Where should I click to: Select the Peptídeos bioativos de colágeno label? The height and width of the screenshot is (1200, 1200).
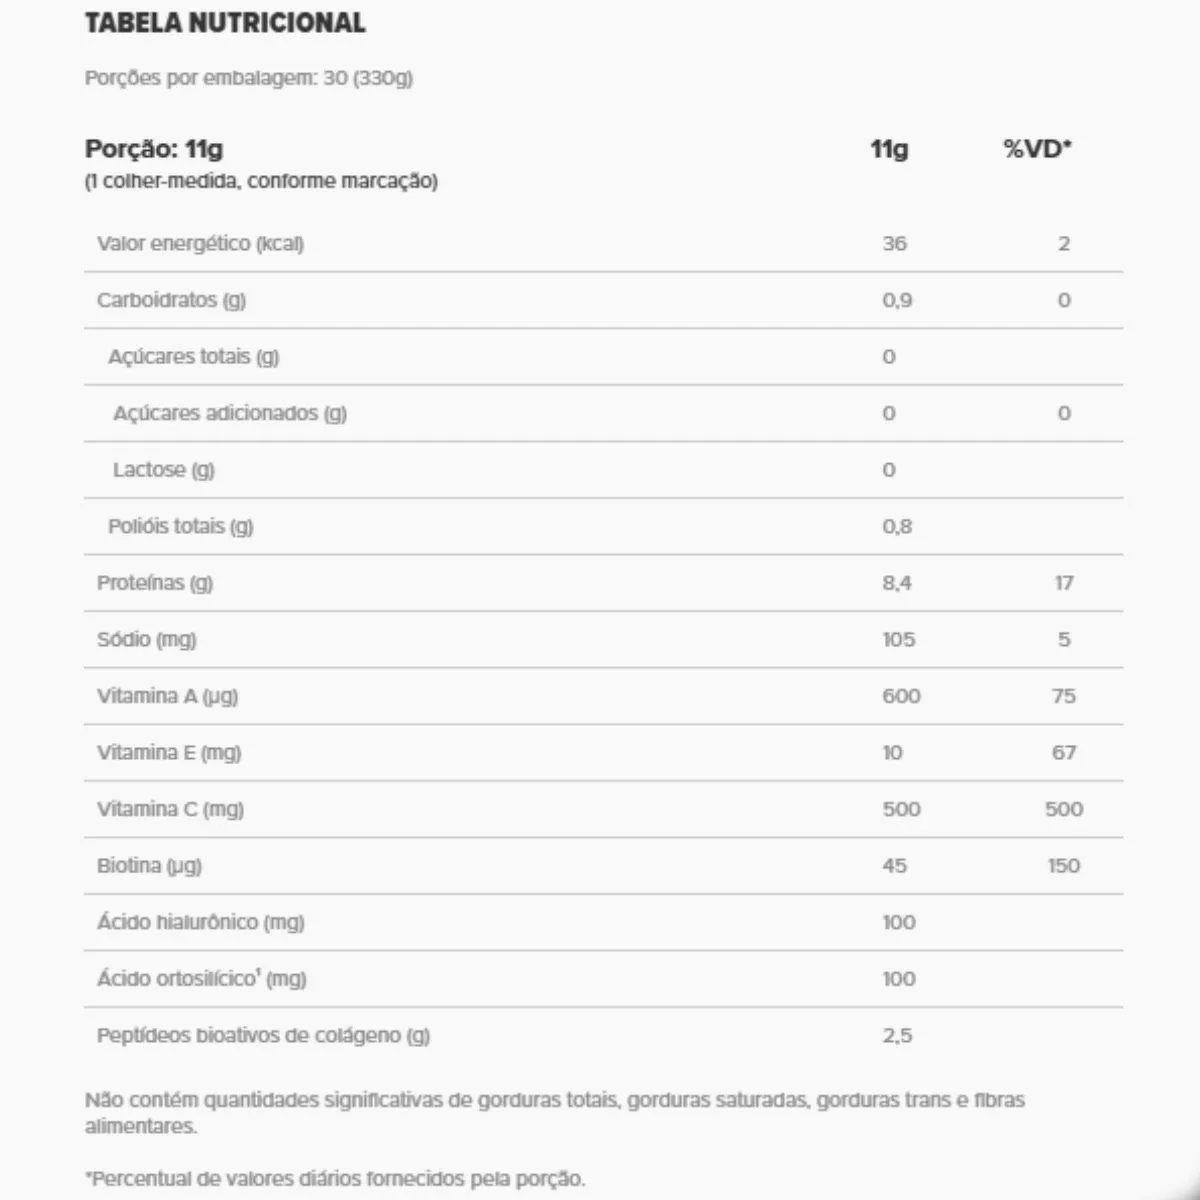[263, 1036]
